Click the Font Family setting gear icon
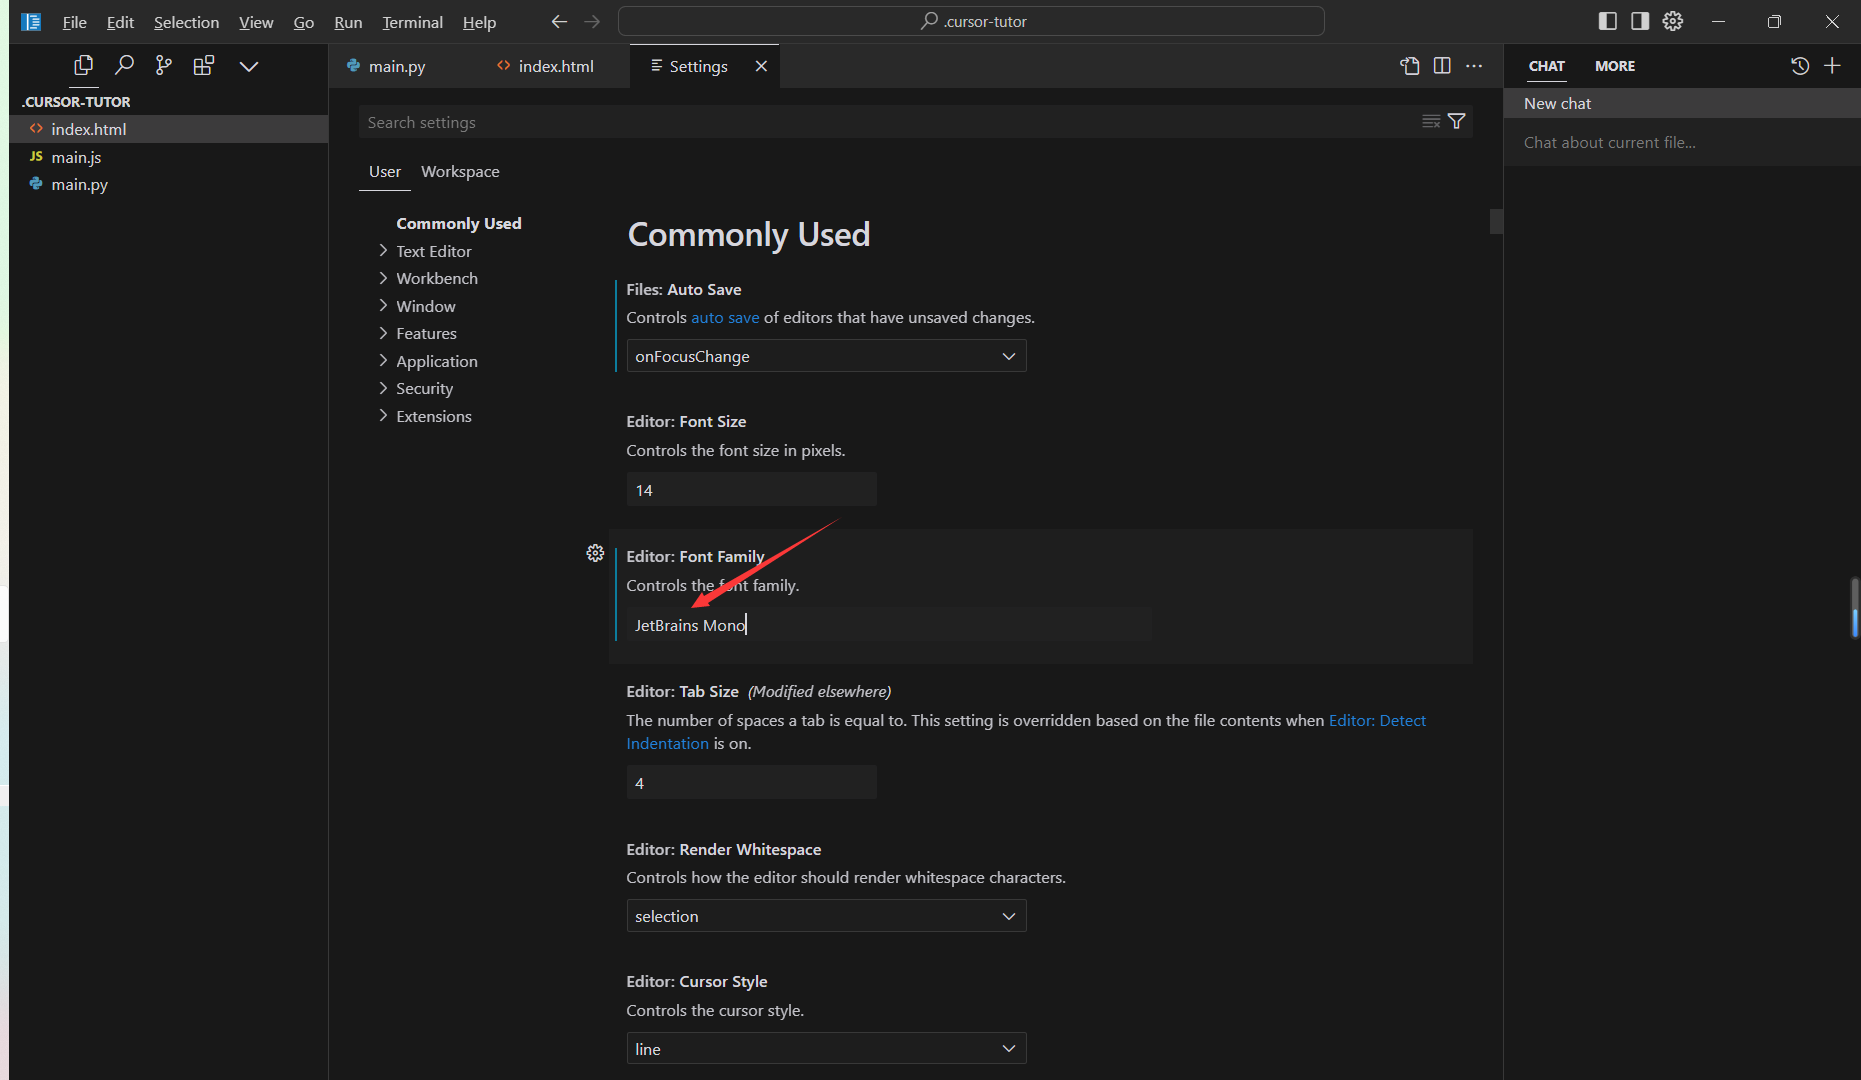This screenshot has width=1861, height=1080. click(595, 553)
